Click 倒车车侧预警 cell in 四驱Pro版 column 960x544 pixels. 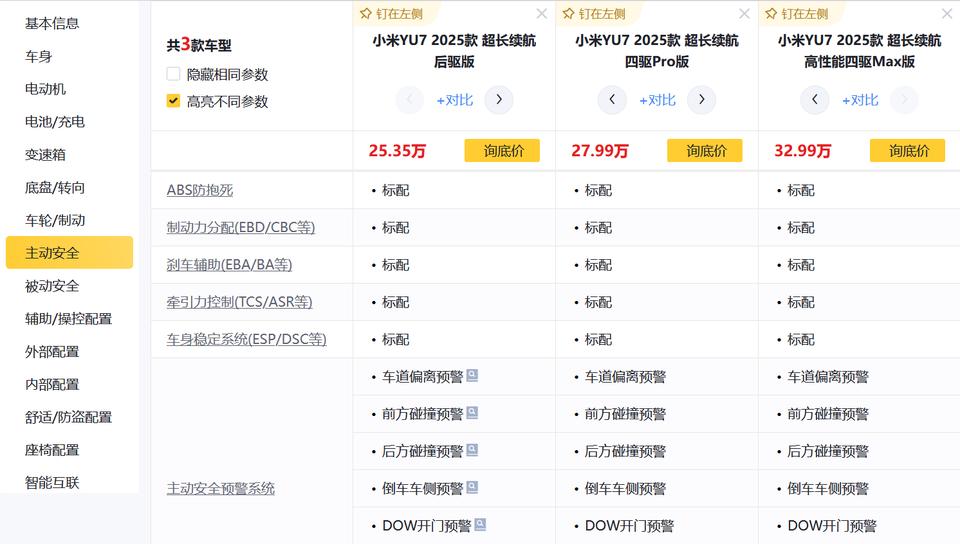[x=657, y=489]
